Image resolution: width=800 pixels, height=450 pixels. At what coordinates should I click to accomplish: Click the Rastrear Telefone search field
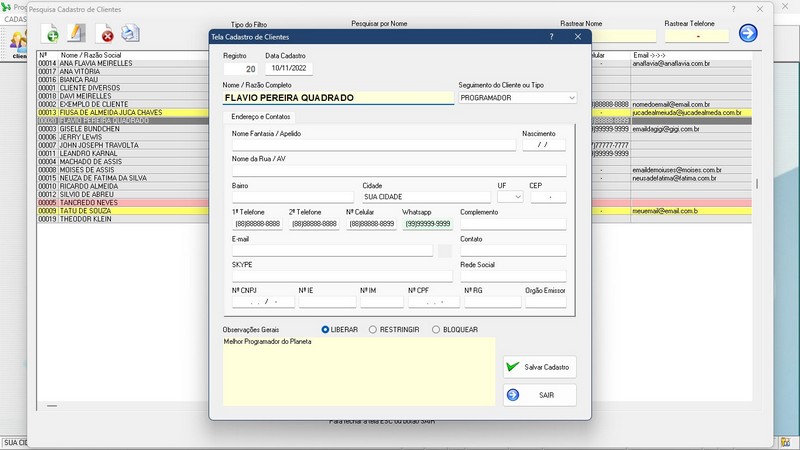pyautogui.click(x=697, y=36)
